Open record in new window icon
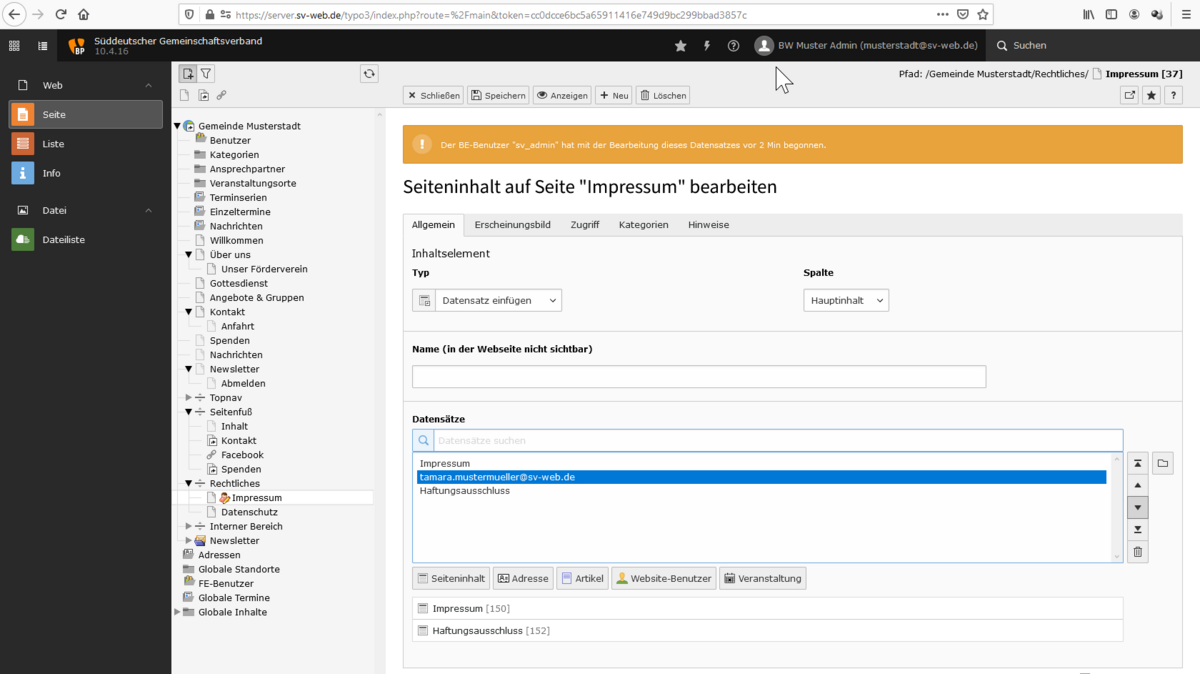Image resolution: width=1200 pixels, height=674 pixels. [1130, 96]
